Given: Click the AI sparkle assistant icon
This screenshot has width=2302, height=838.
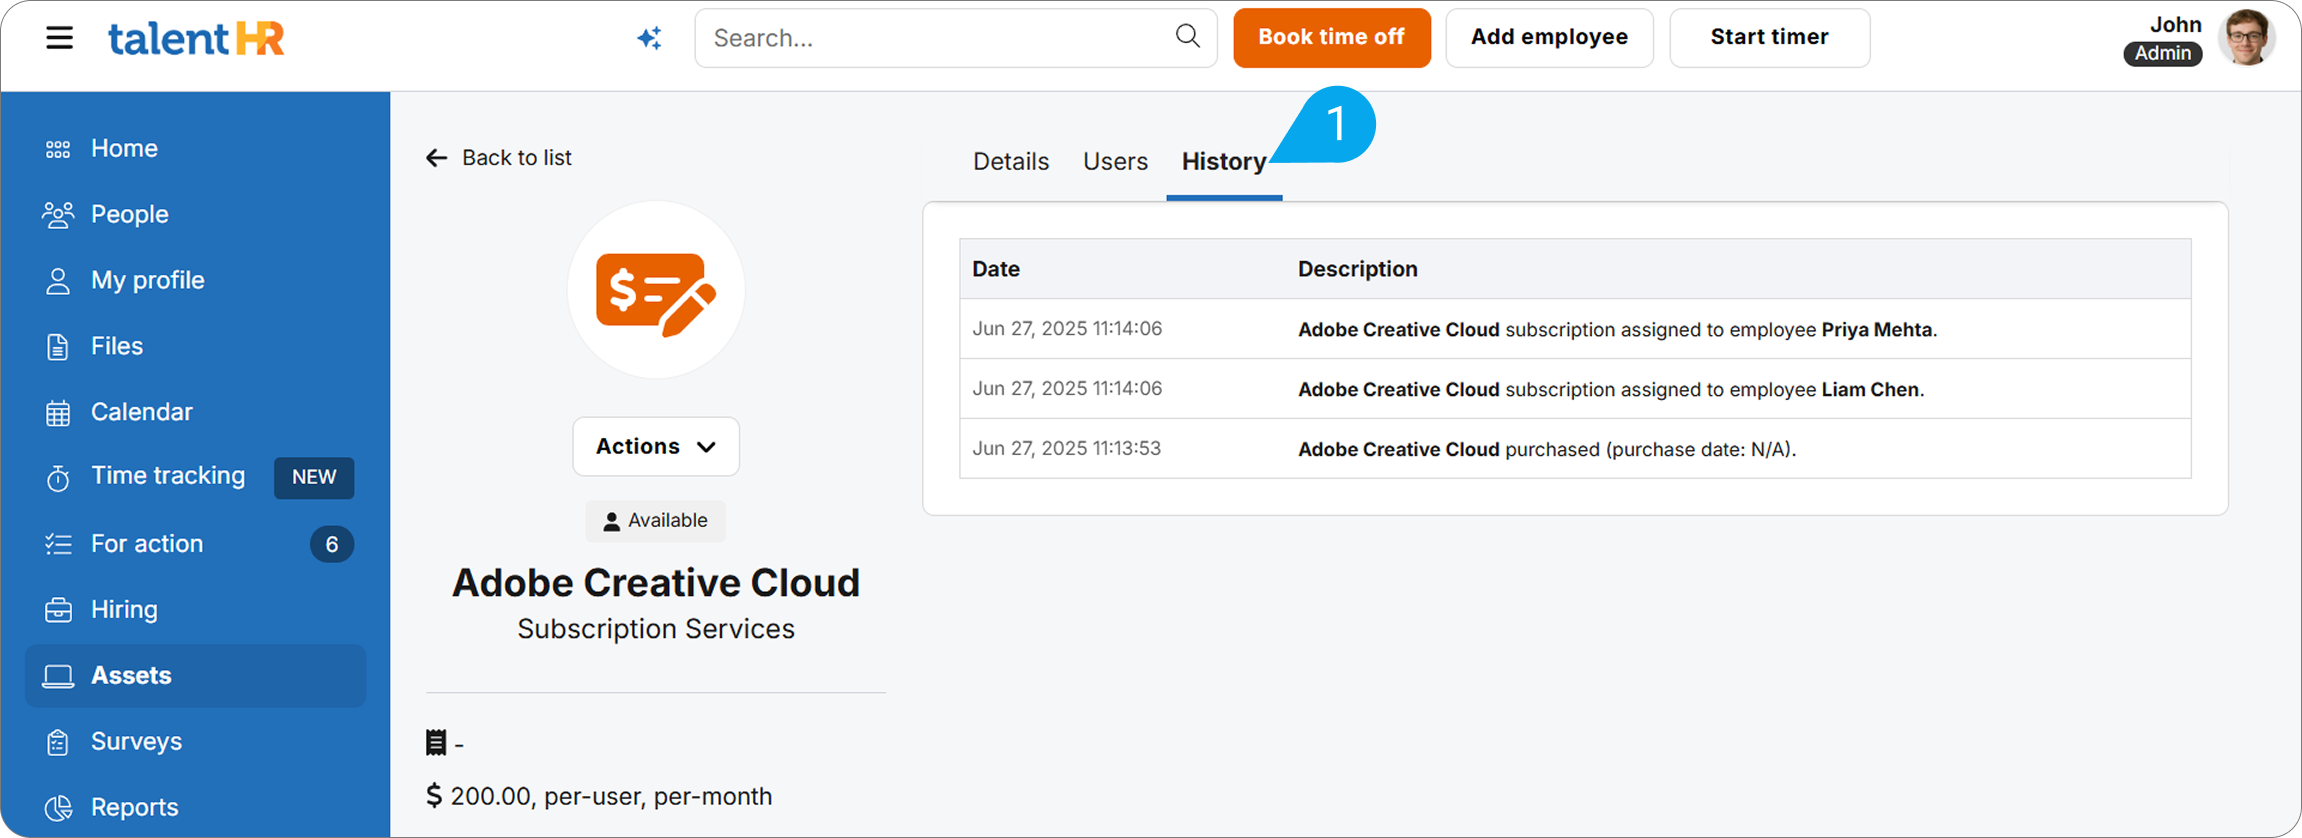Looking at the screenshot, I should pos(650,38).
